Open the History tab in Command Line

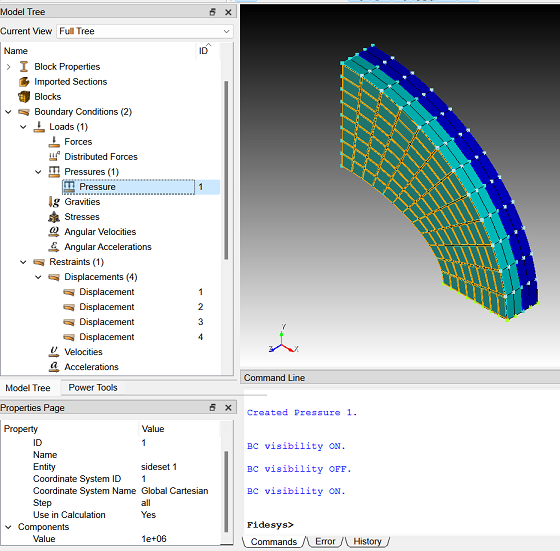[x=367, y=541]
